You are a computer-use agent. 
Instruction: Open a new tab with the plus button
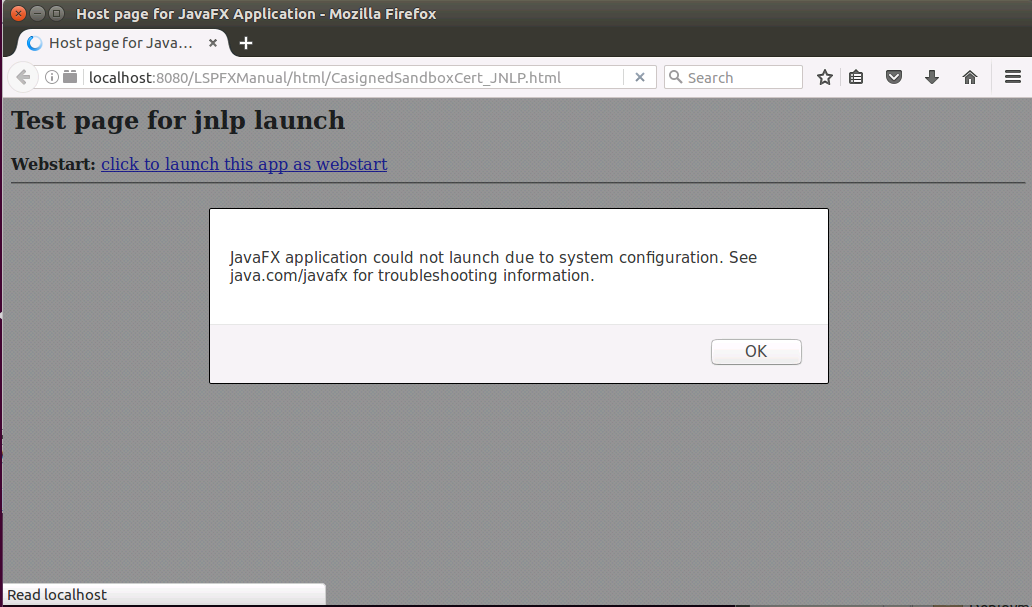246,43
